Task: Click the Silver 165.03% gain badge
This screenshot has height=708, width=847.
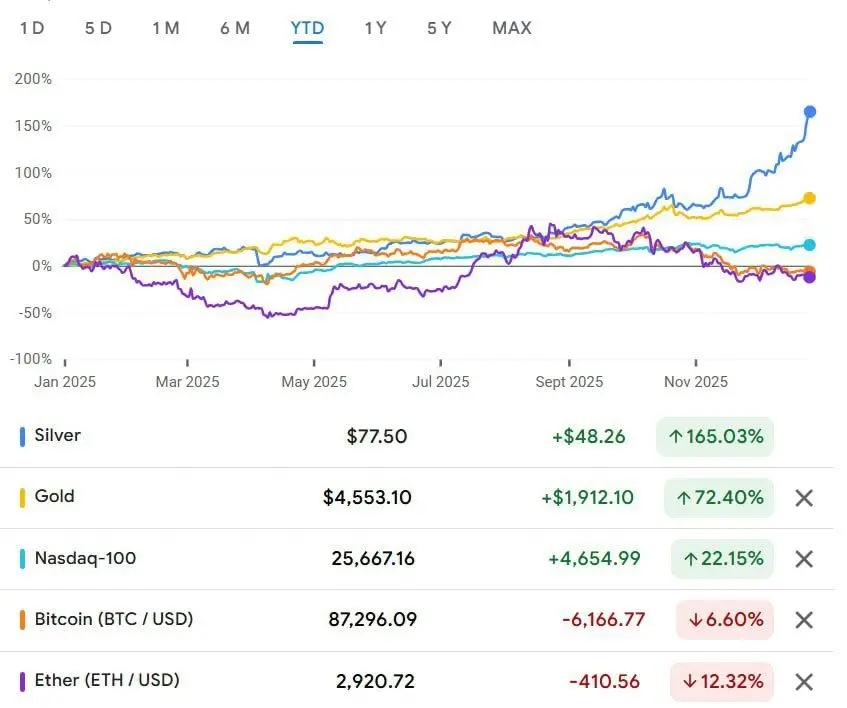Action: 714,436
